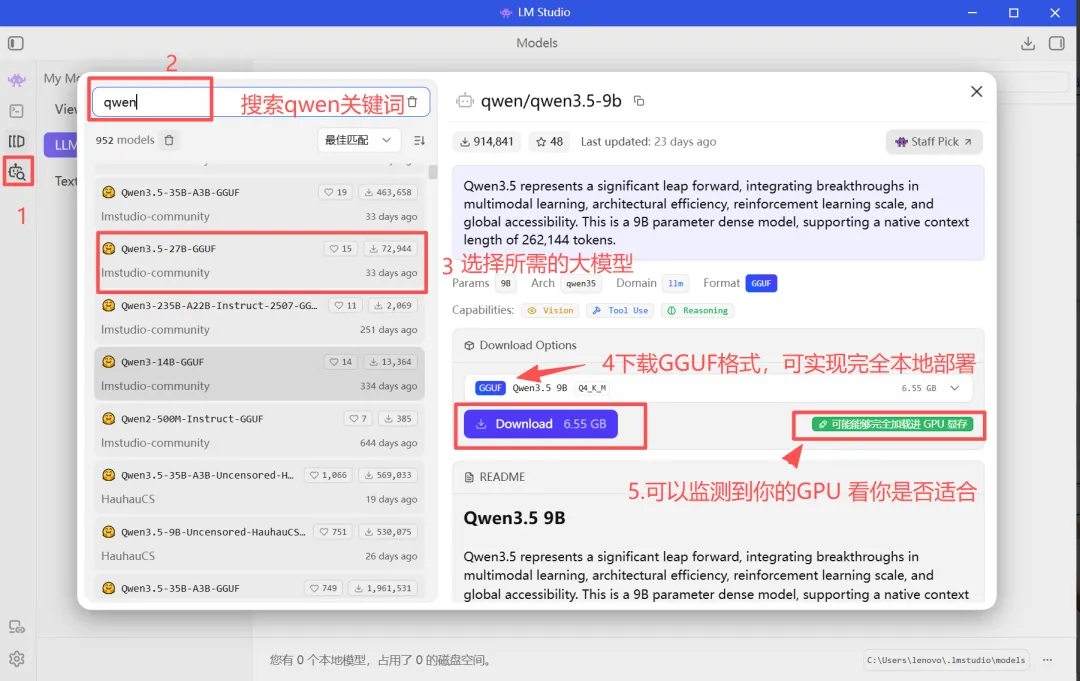1080x681 pixels.
Task: Open the downloads icon in top bar
Action: 1028,43
